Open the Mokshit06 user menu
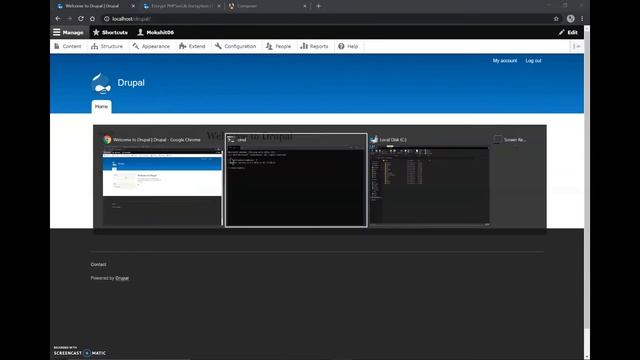The height and width of the screenshot is (360, 640). 156,32
